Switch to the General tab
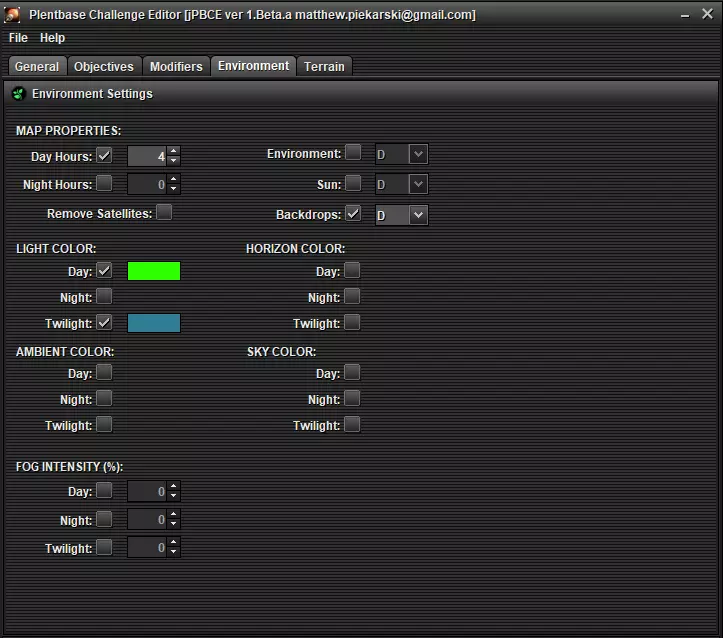Viewport: 723px width, 638px height. pyautogui.click(x=37, y=66)
